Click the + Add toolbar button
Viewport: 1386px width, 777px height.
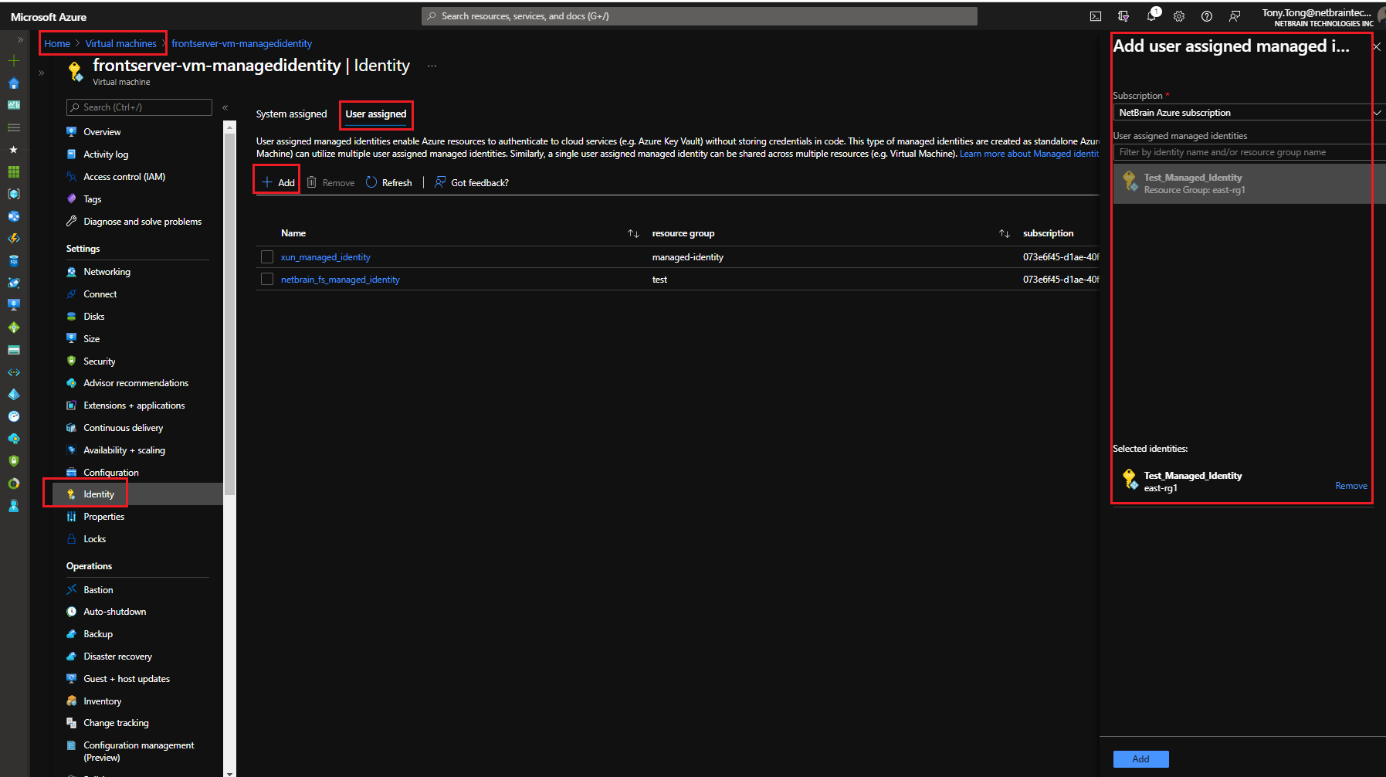pos(278,183)
